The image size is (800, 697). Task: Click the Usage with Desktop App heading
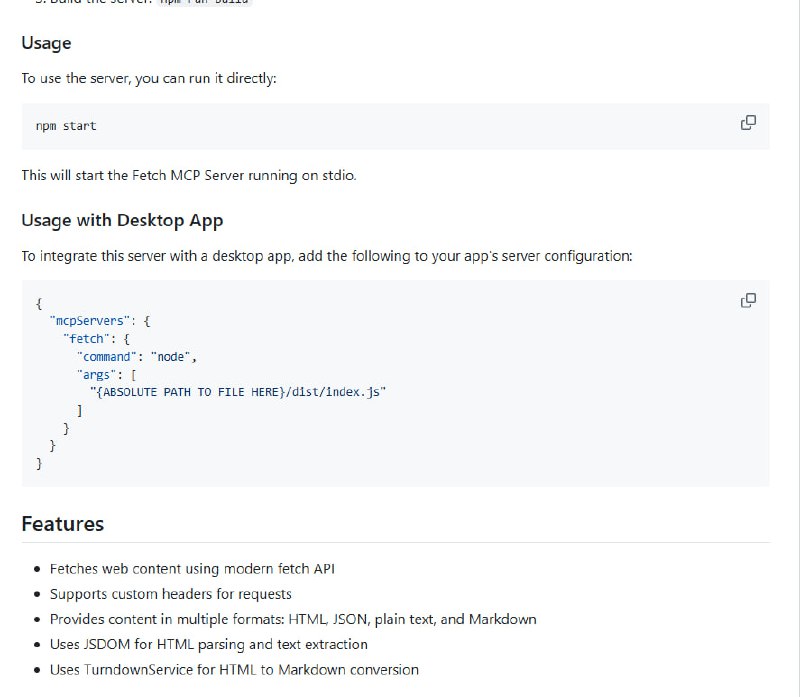click(x=122, y=220)
